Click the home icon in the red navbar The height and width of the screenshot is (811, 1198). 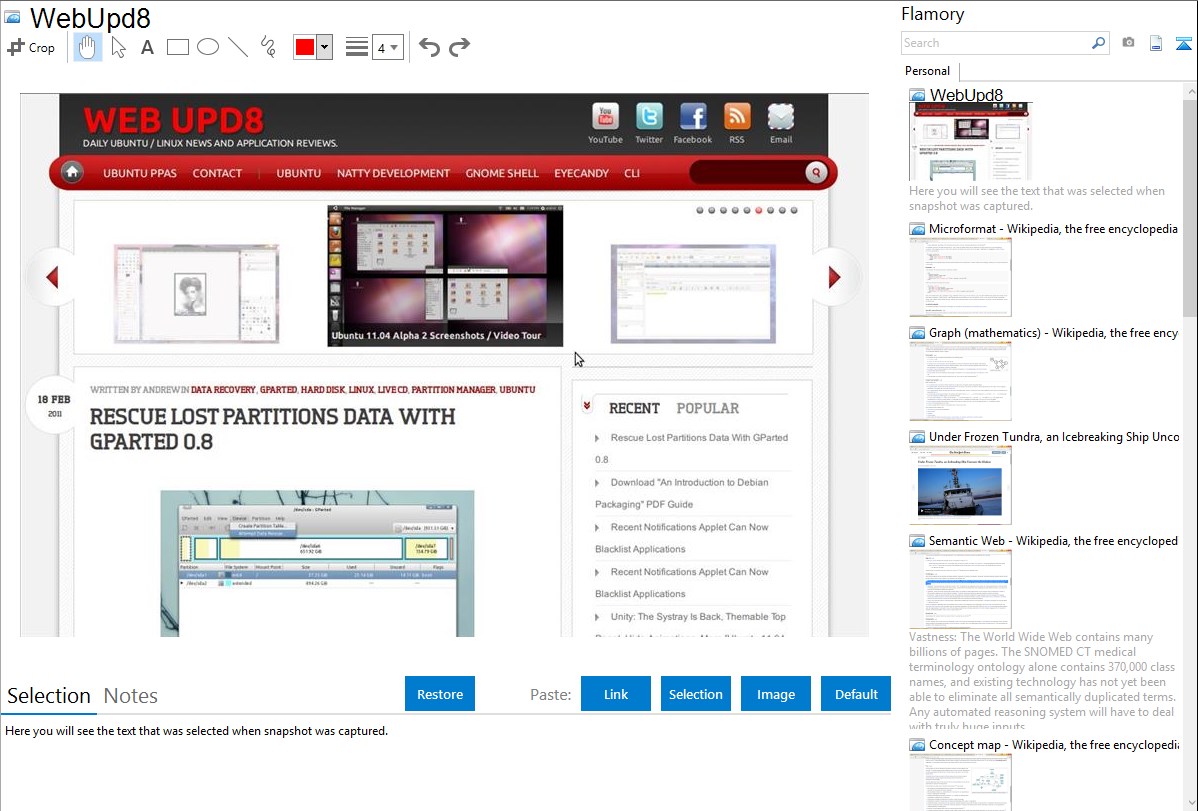(x=72, y=172)
